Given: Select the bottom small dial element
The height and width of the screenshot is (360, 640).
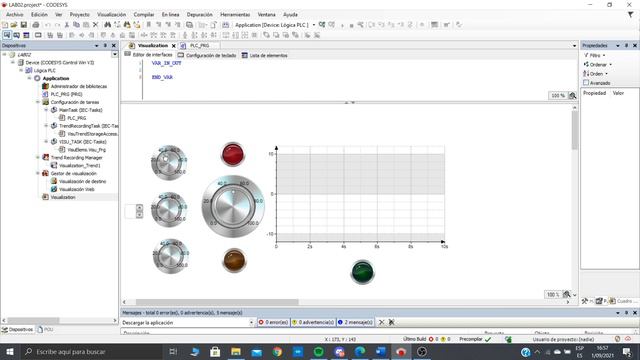Looking at the screenshot, I should tap(171, 256).
